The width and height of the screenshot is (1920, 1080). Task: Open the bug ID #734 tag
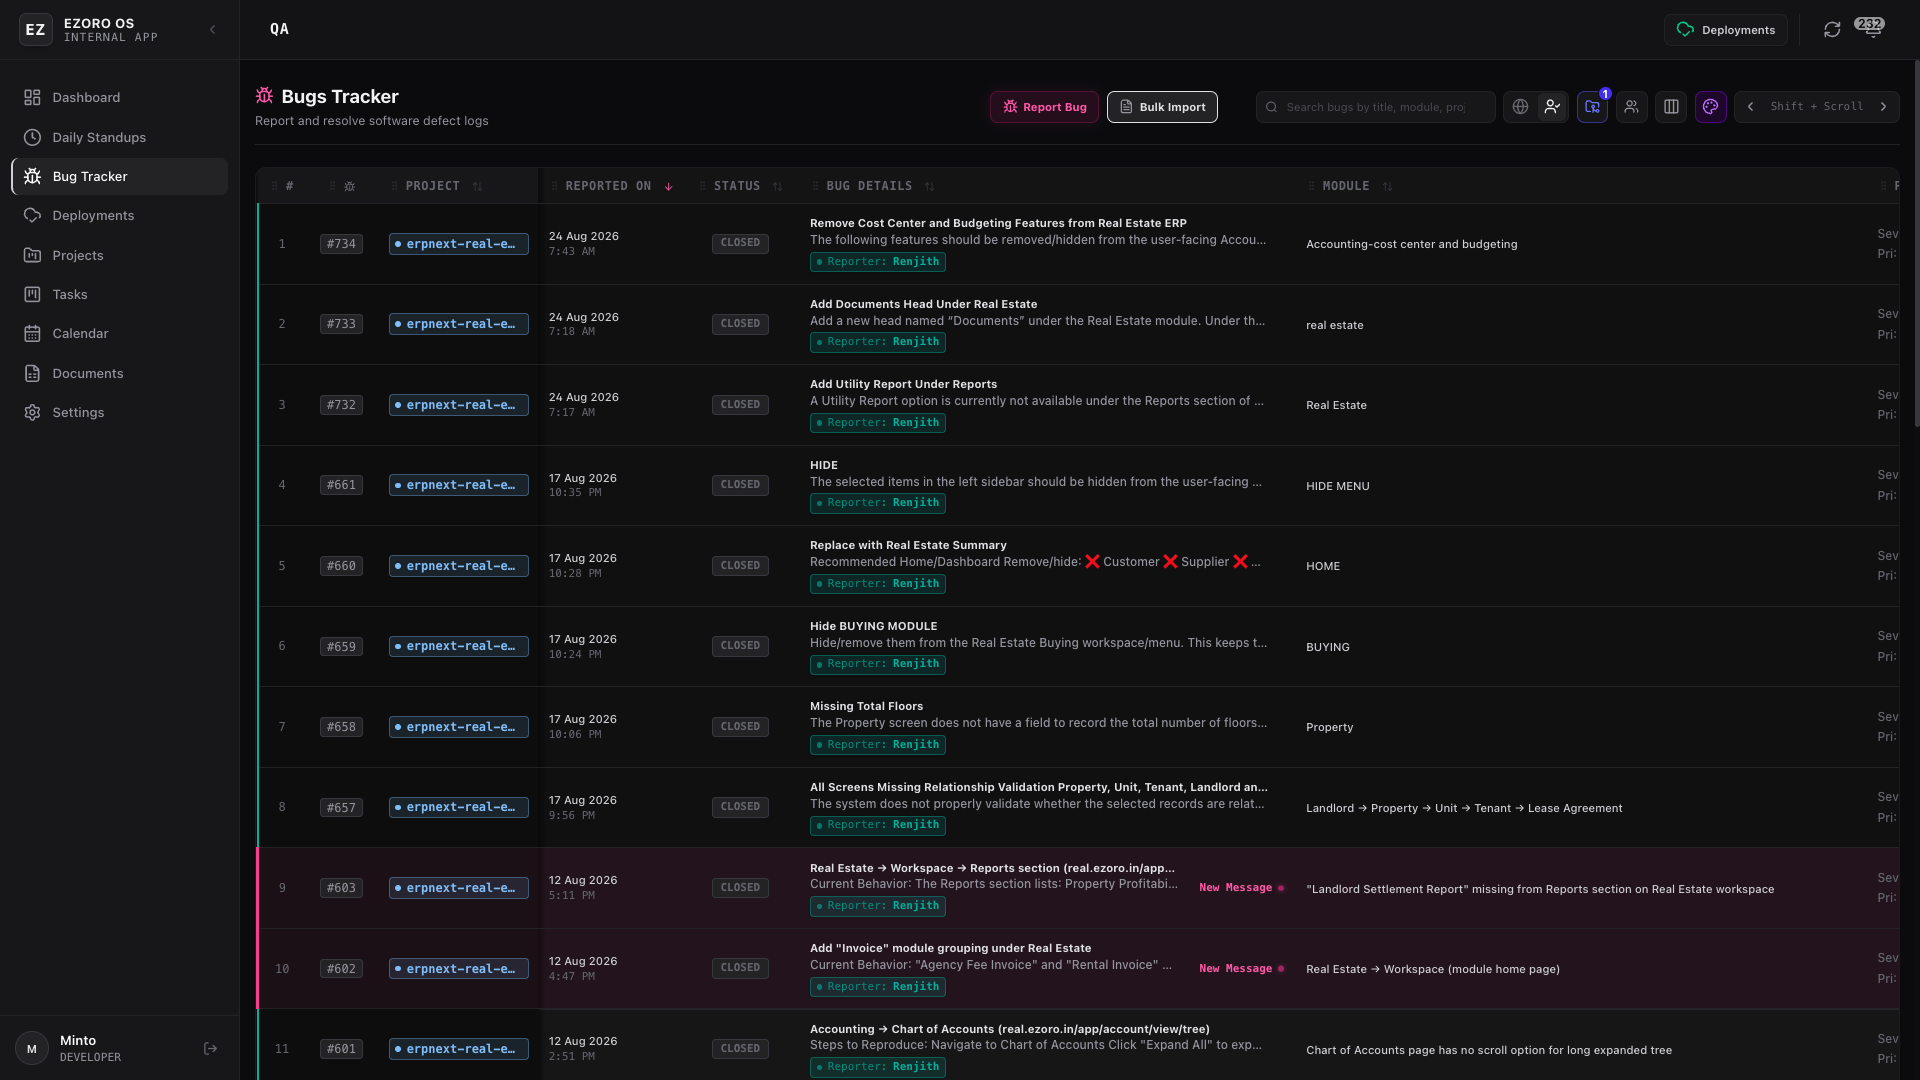[x=341, y=244]
